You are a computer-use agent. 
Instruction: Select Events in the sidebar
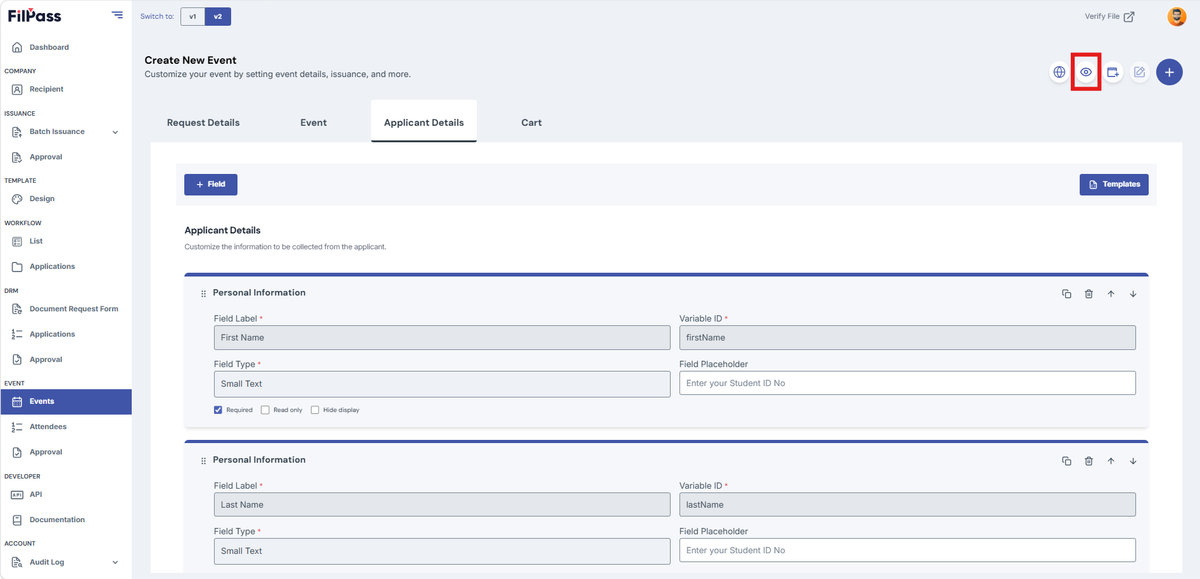coord(65,401)
